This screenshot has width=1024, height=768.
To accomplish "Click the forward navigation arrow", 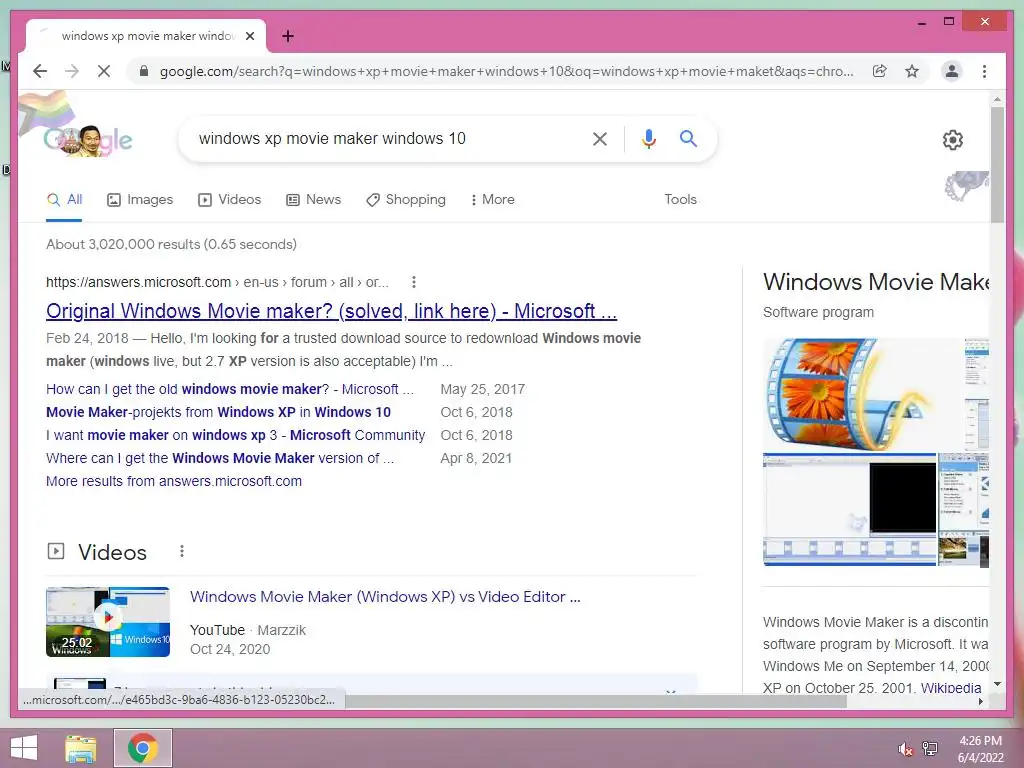I will click(72, 71).
